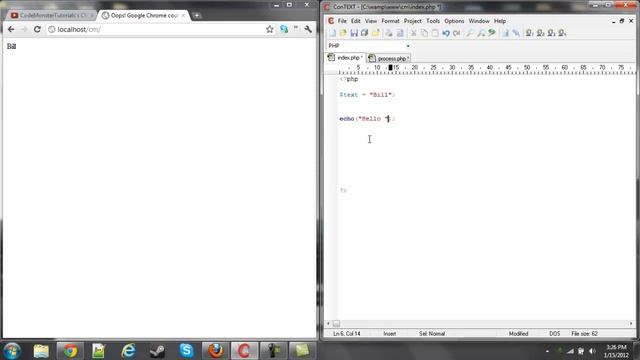Click the blue arrow icon before user command 1
The width and height of the screenshot is (640, 360).
pyautogui.click(x=516, y=33)
